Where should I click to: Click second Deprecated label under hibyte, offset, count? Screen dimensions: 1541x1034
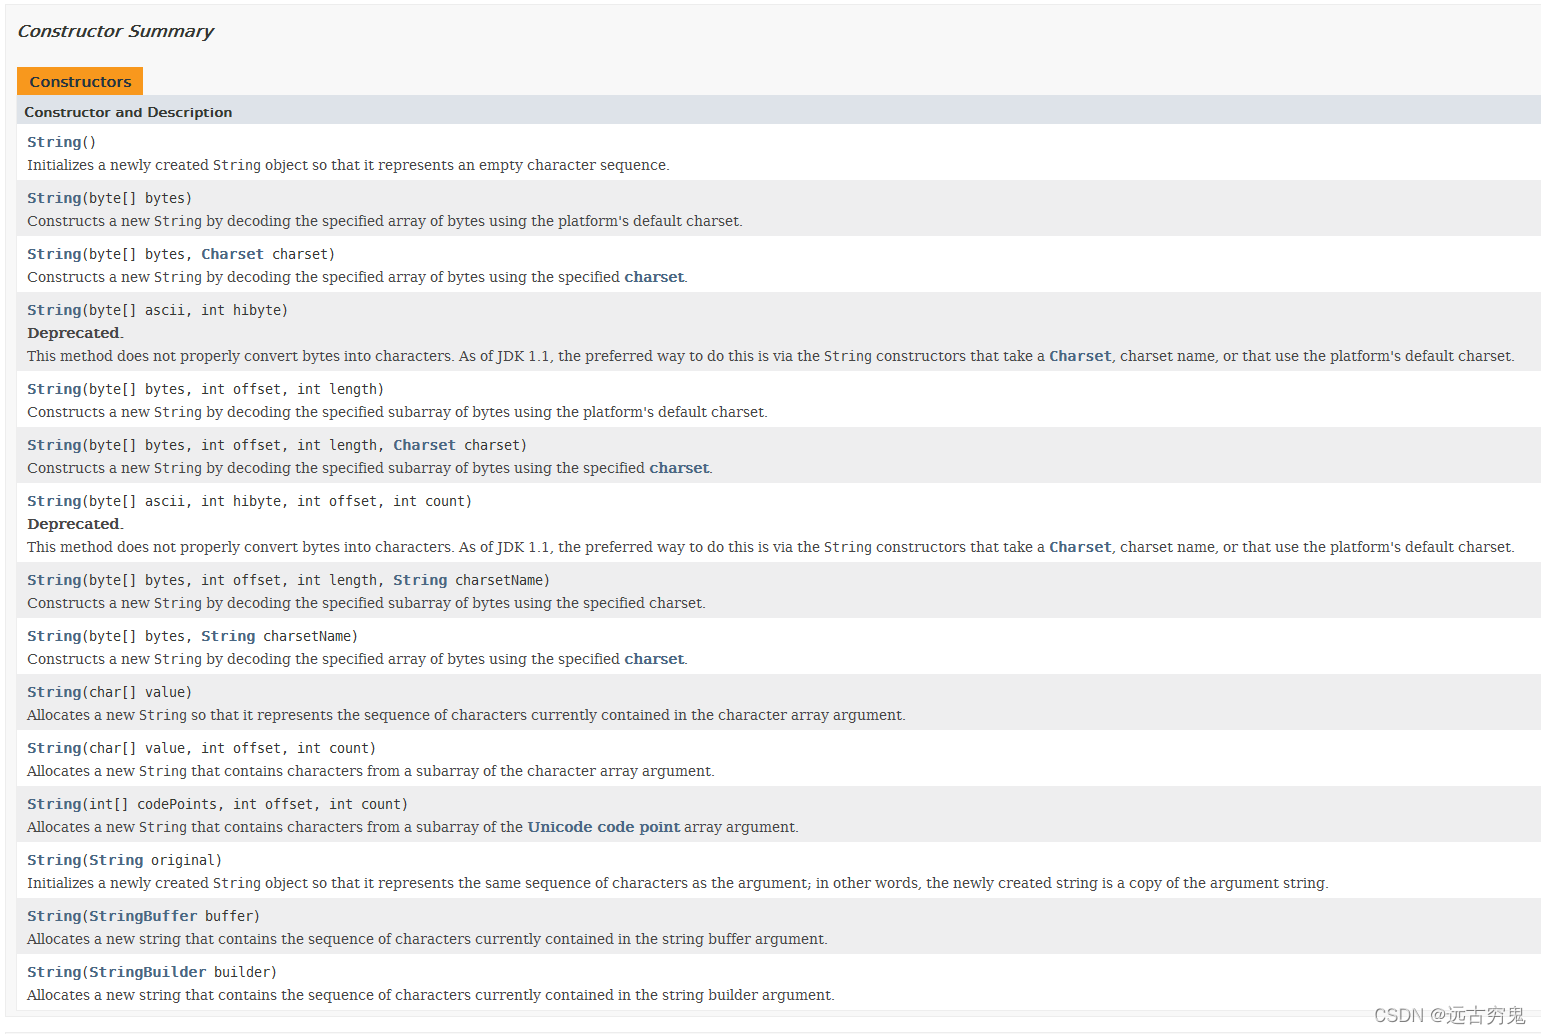(x=73, y=524)
